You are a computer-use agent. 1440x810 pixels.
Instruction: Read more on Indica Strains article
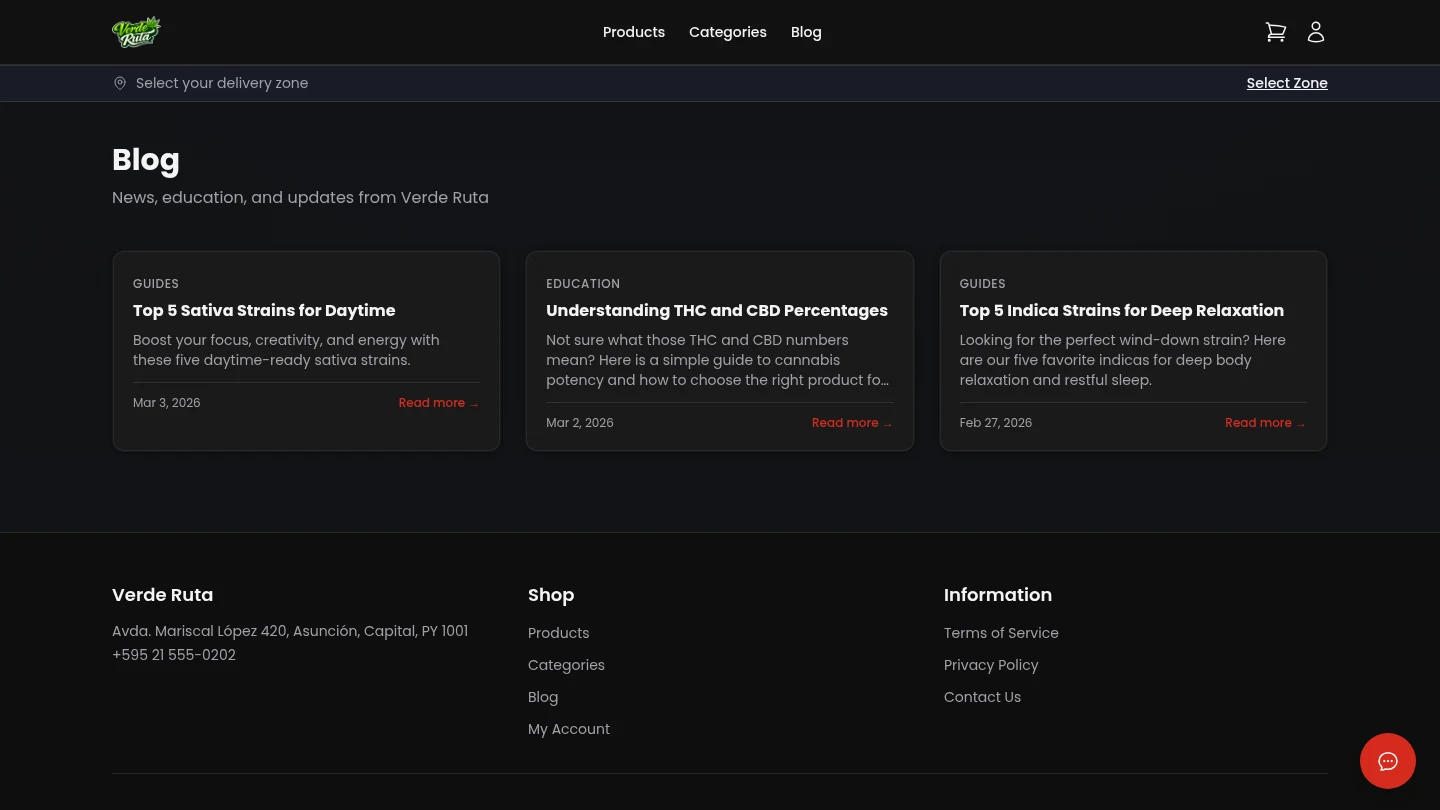(x=1264, y=423)
